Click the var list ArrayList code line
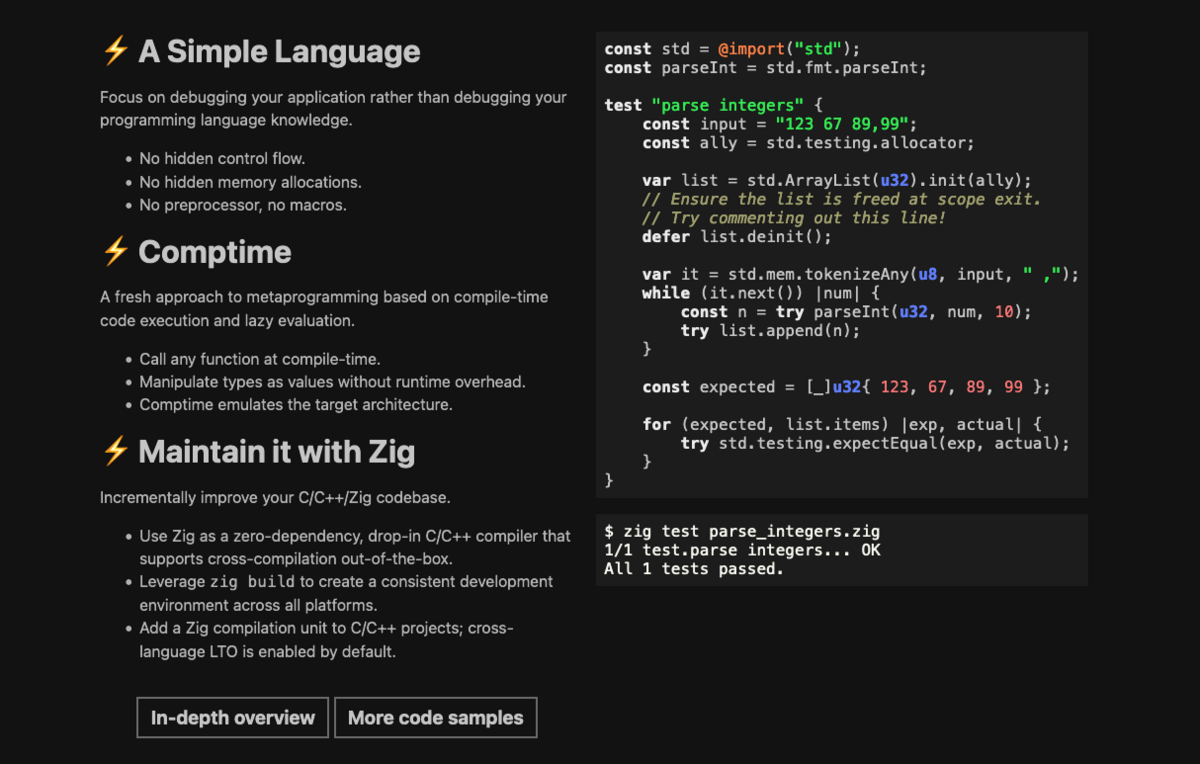 pyautogui.click(x=837, y=180)
